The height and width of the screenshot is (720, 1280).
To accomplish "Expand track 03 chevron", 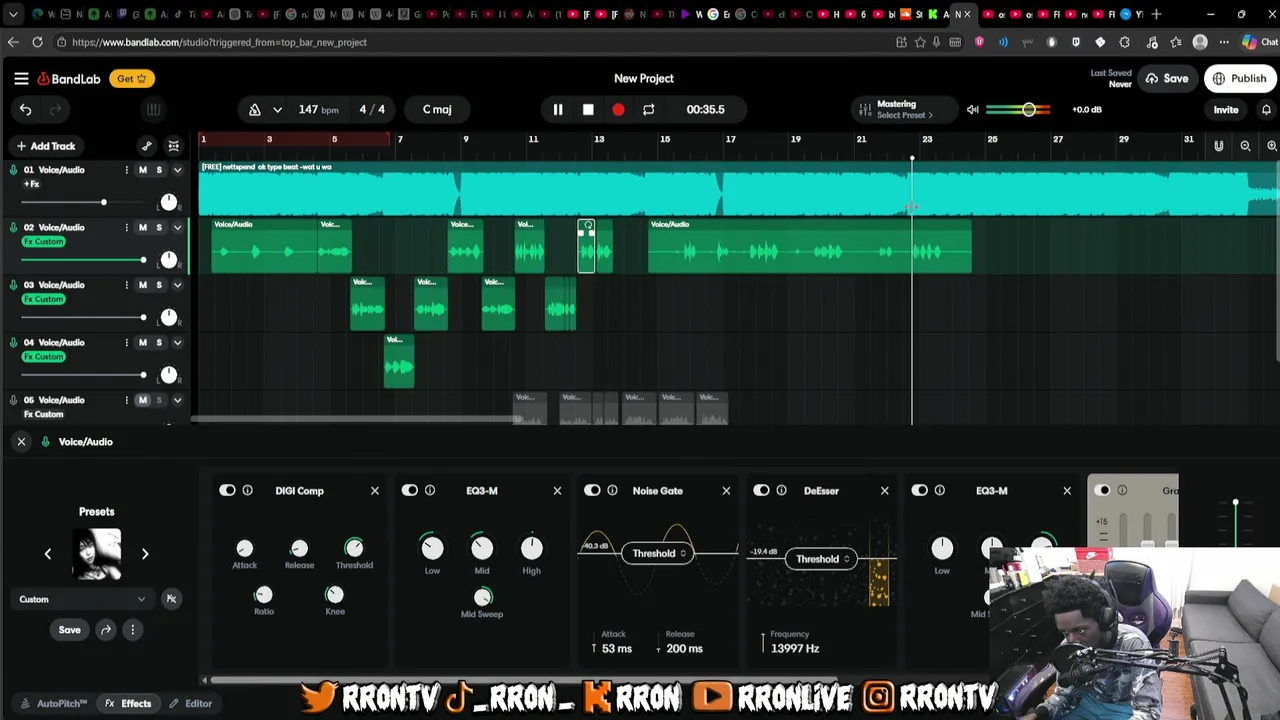I will [177, 285].
